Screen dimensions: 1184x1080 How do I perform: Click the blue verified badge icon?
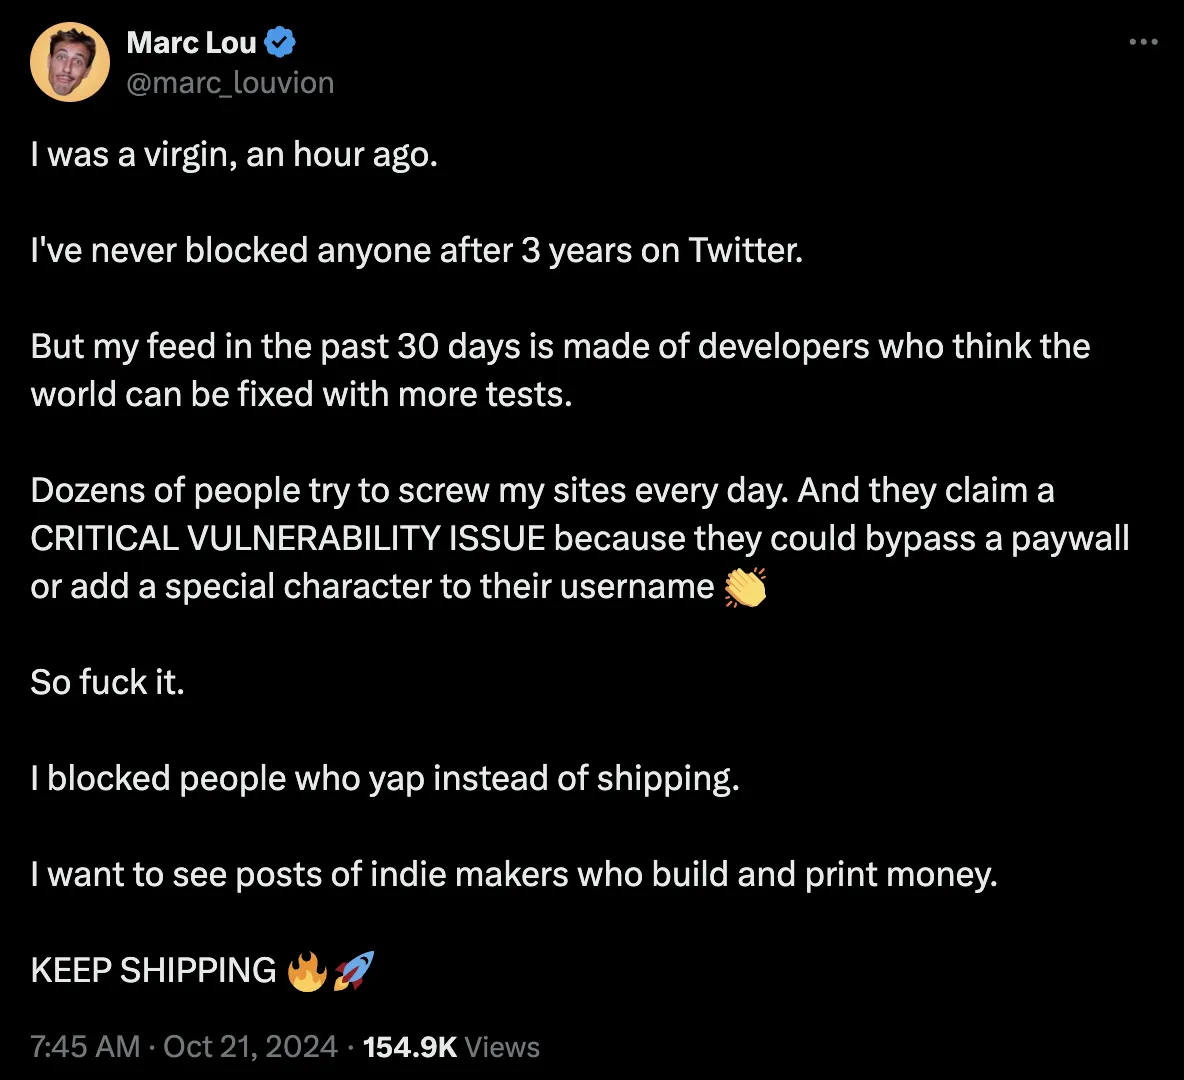click(280, 42)
